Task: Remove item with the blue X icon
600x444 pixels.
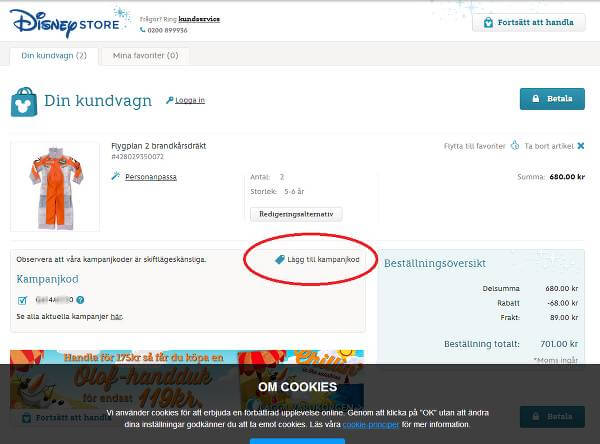Action: [580, 146]
